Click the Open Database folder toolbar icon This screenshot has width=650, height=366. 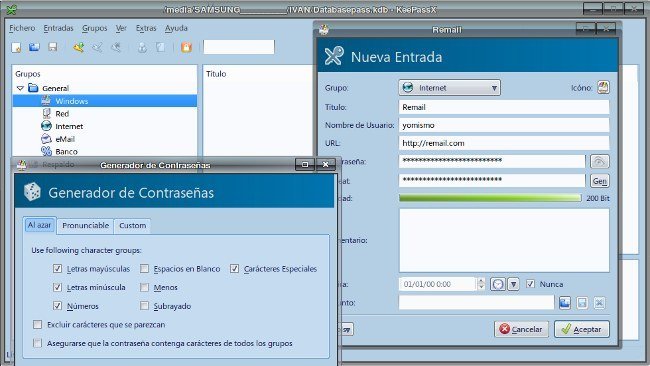(x=34, y=47)
